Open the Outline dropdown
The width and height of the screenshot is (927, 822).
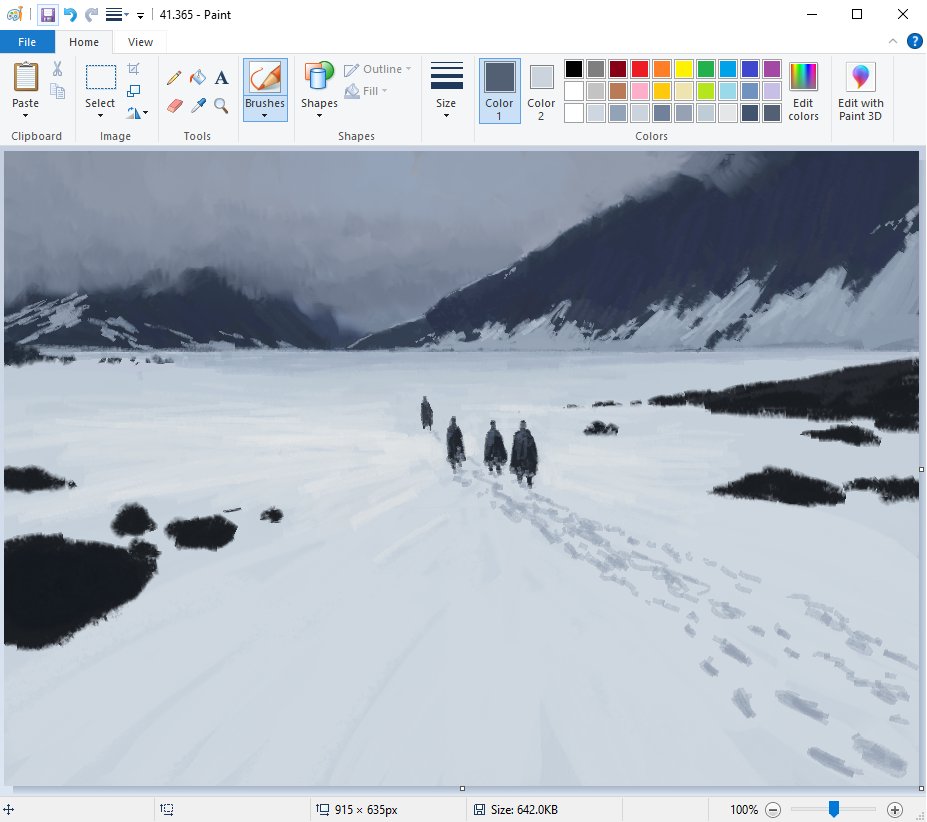(377, 69)
